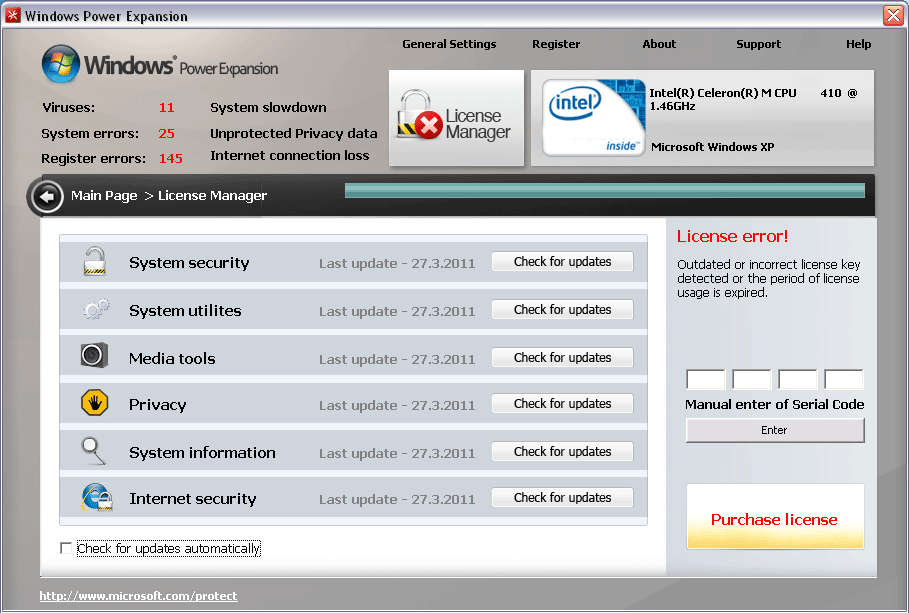
Task: Open the Register menu item
Action: [x=556, y=44]
